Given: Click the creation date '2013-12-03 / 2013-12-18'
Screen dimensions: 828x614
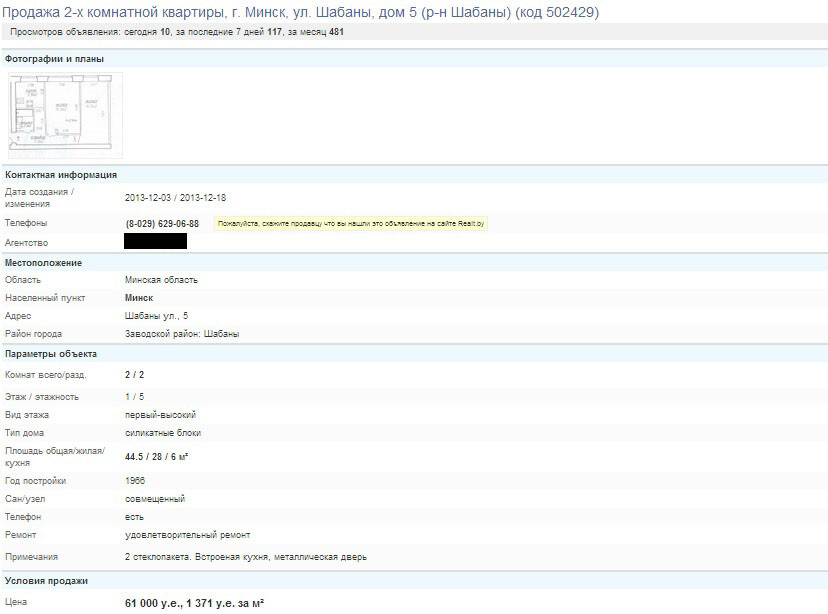Looking at the screenshot, I should [175, 198].
